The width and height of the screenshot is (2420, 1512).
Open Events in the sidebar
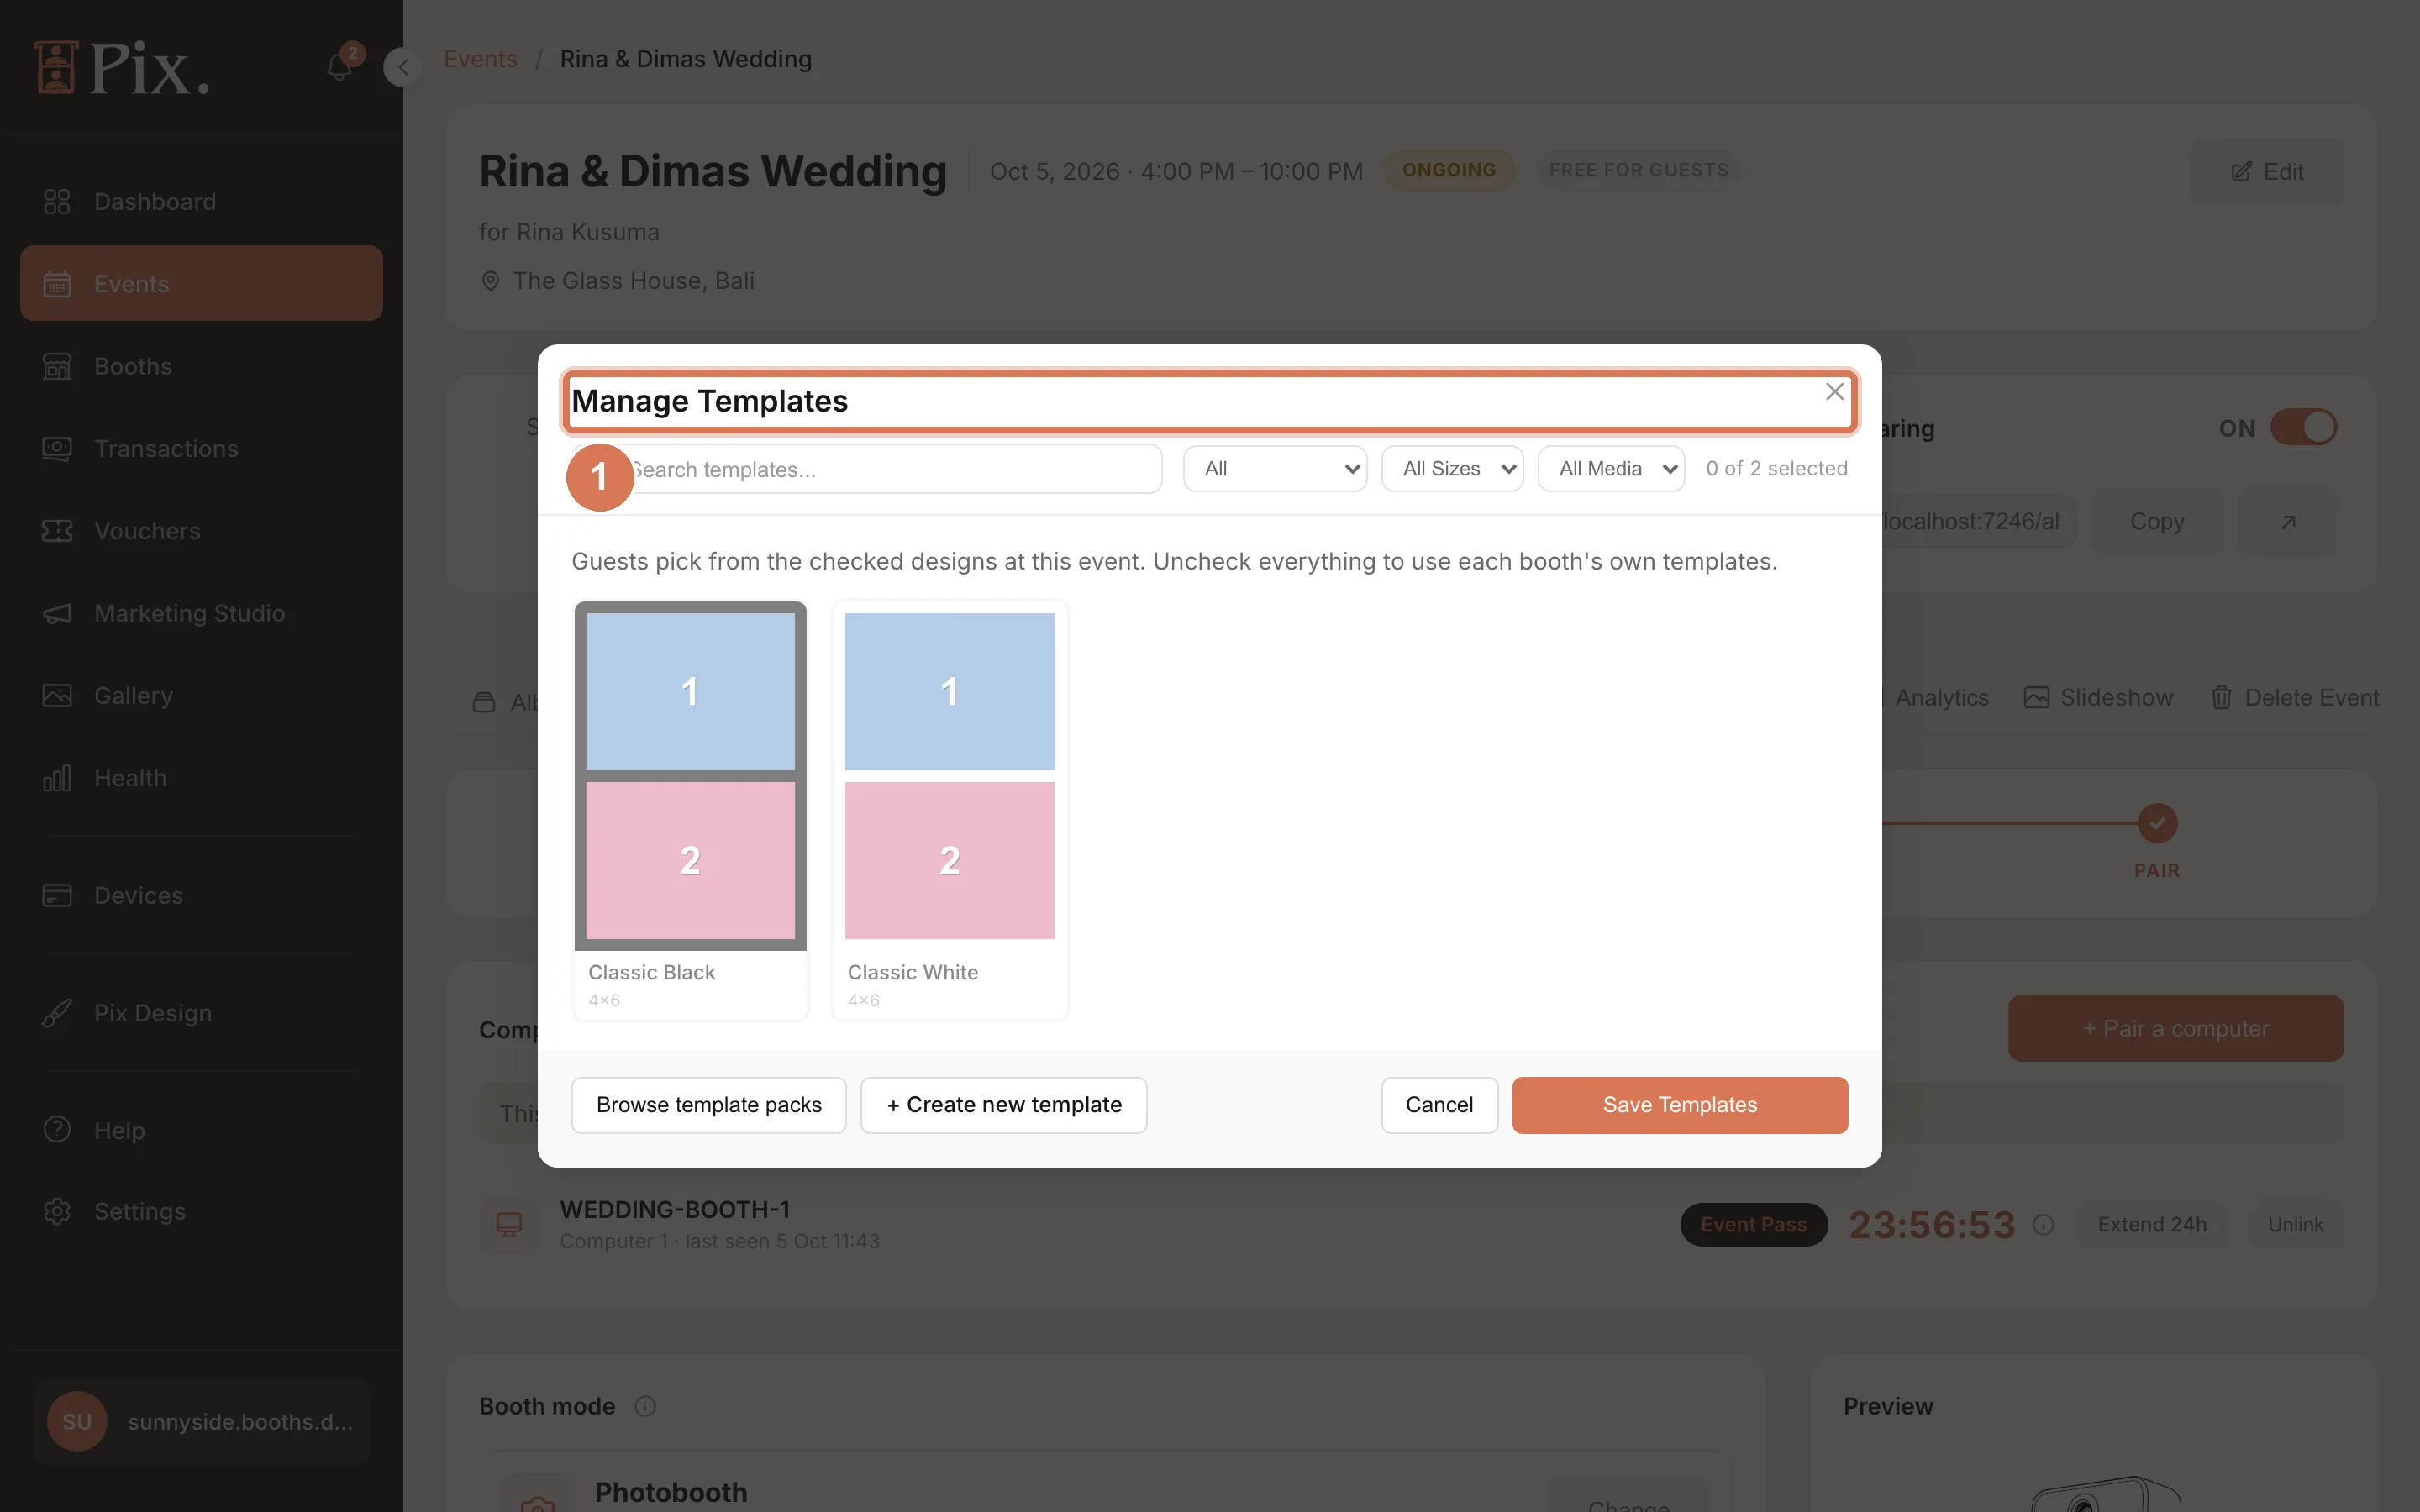201,284
